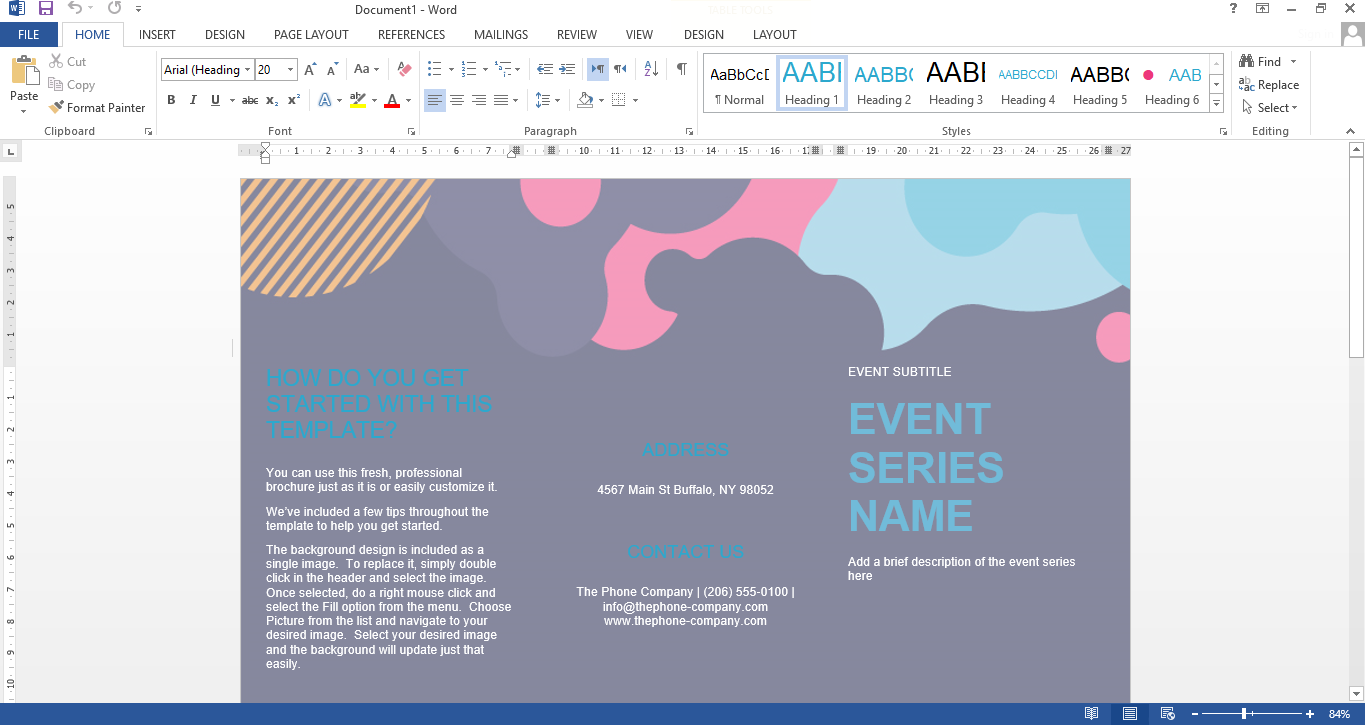Open the Text Effects and Typography icon
This screenshot has height=725, width=1365.
pos(327,99)
